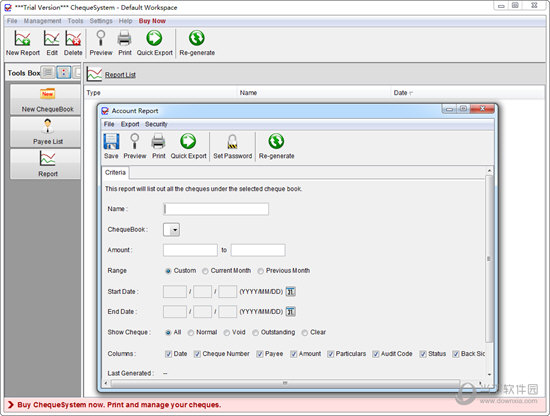Re-generate the Account Report
550x416 pixels.
click(x=276, y=146)
